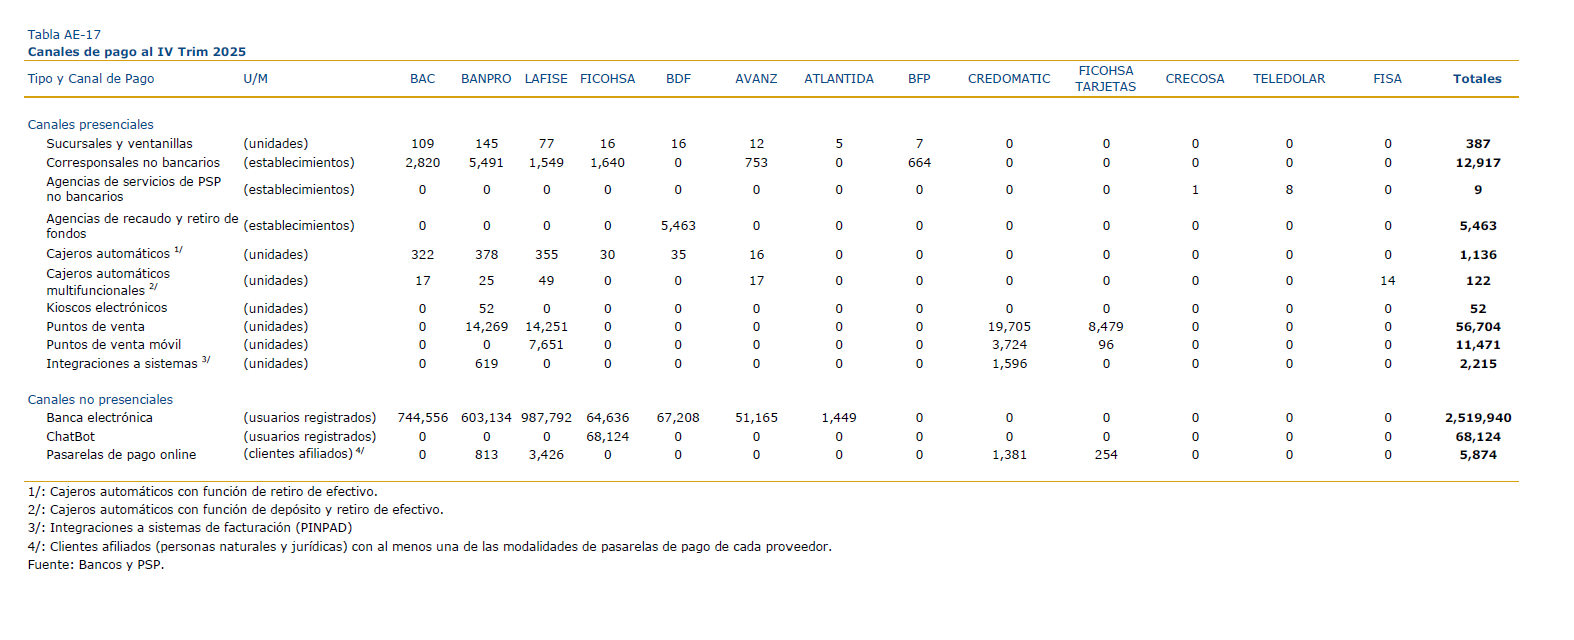
Task: Click the table title 'Tabla AE-17'
Action: pyautogui.click(x=64, y=35)
